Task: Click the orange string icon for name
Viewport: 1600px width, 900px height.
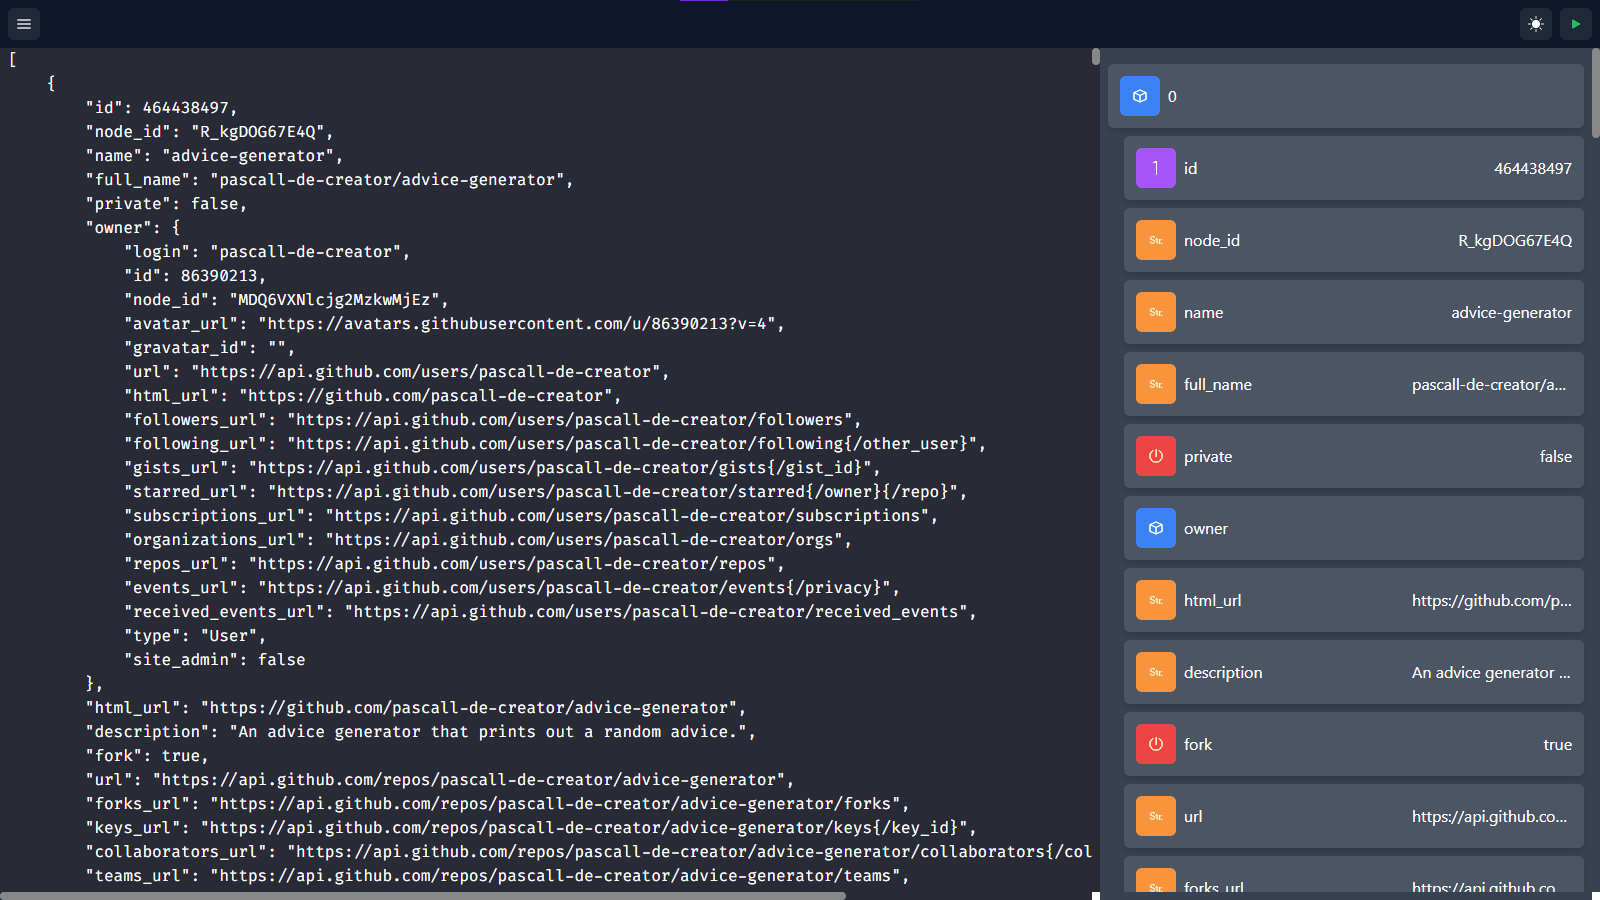Action: [x=1156, y=312]
